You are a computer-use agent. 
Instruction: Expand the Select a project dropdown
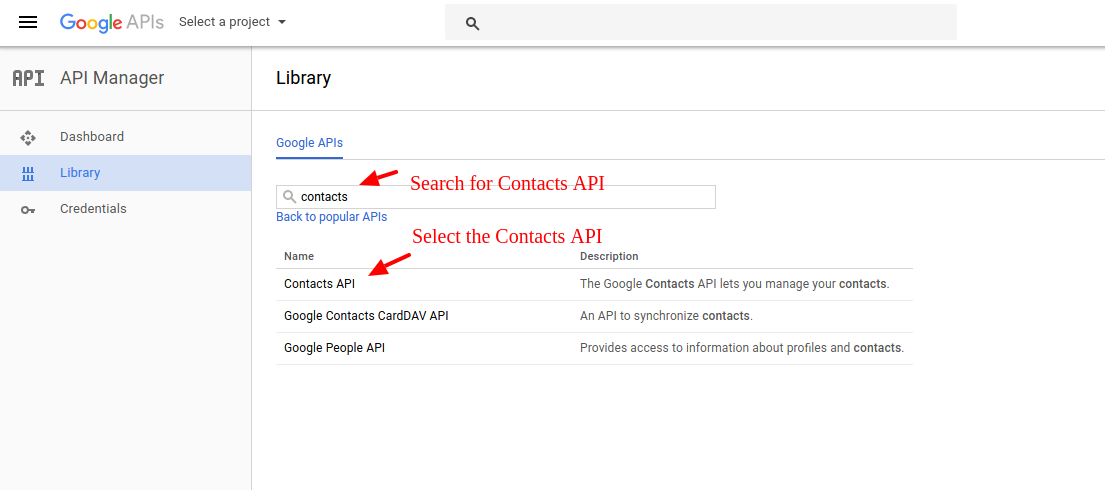tap(232, 22)
